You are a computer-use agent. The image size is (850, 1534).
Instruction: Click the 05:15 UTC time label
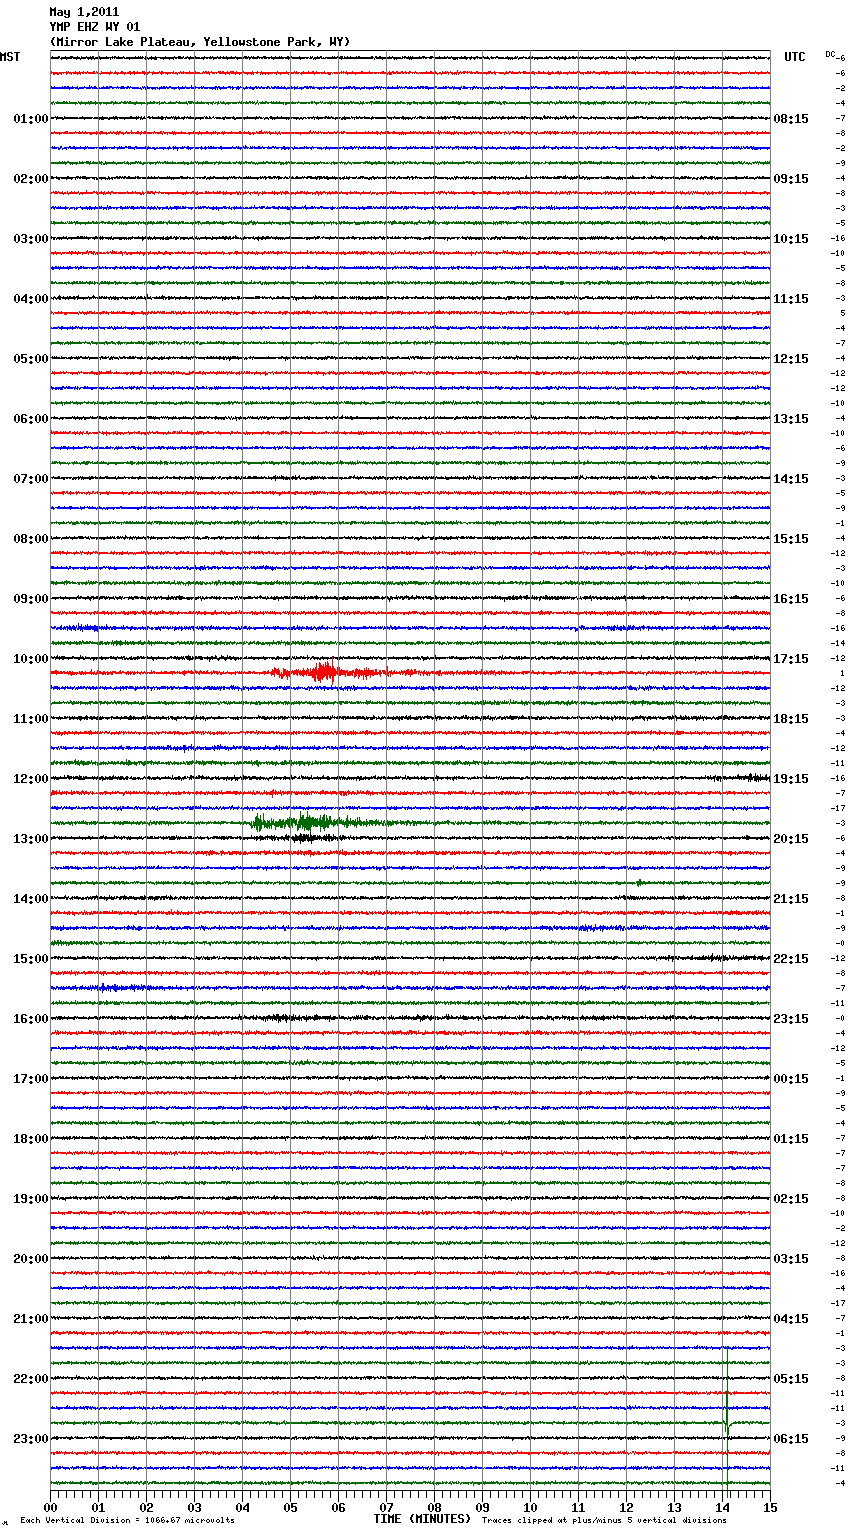(x=791, y=1379)
